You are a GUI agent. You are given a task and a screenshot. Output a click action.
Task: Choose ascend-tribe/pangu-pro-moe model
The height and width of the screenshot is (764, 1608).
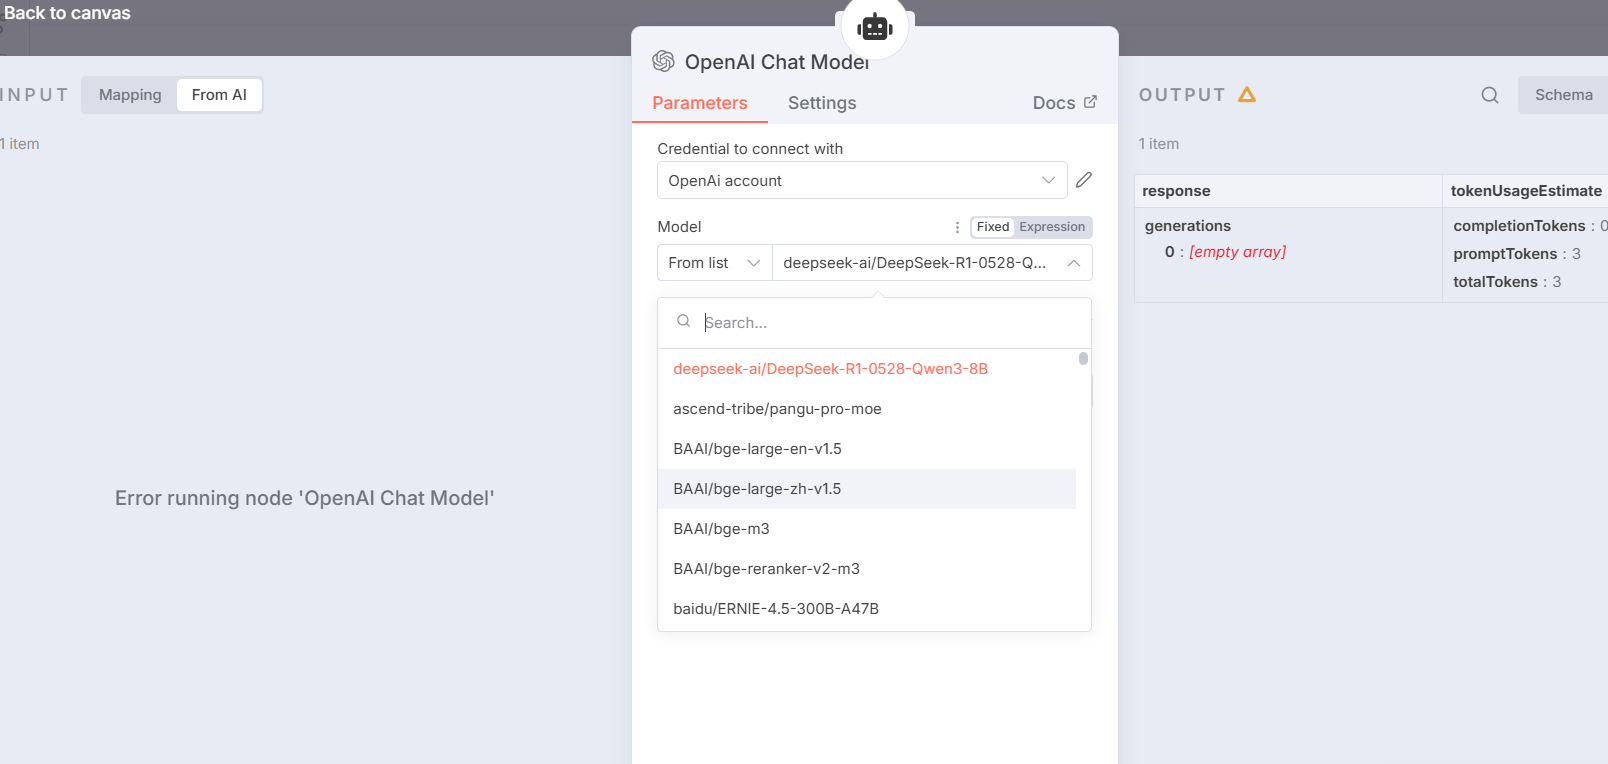(x=866, y=409)
